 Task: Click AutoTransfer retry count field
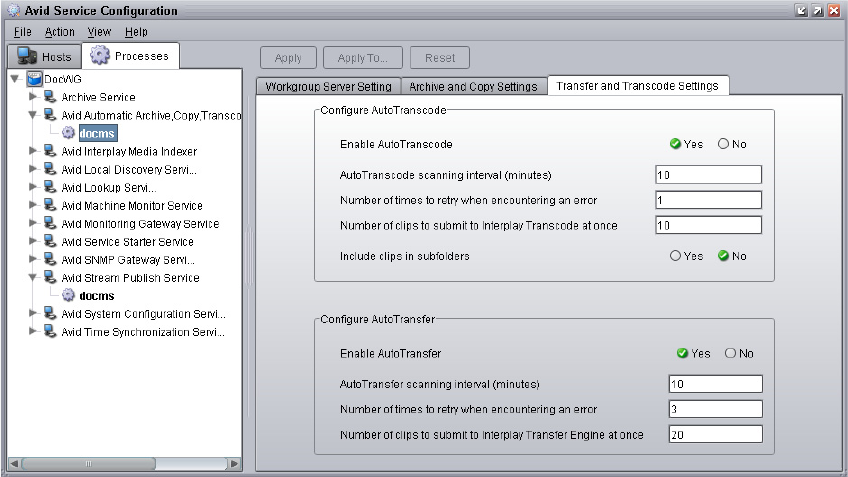716,409
